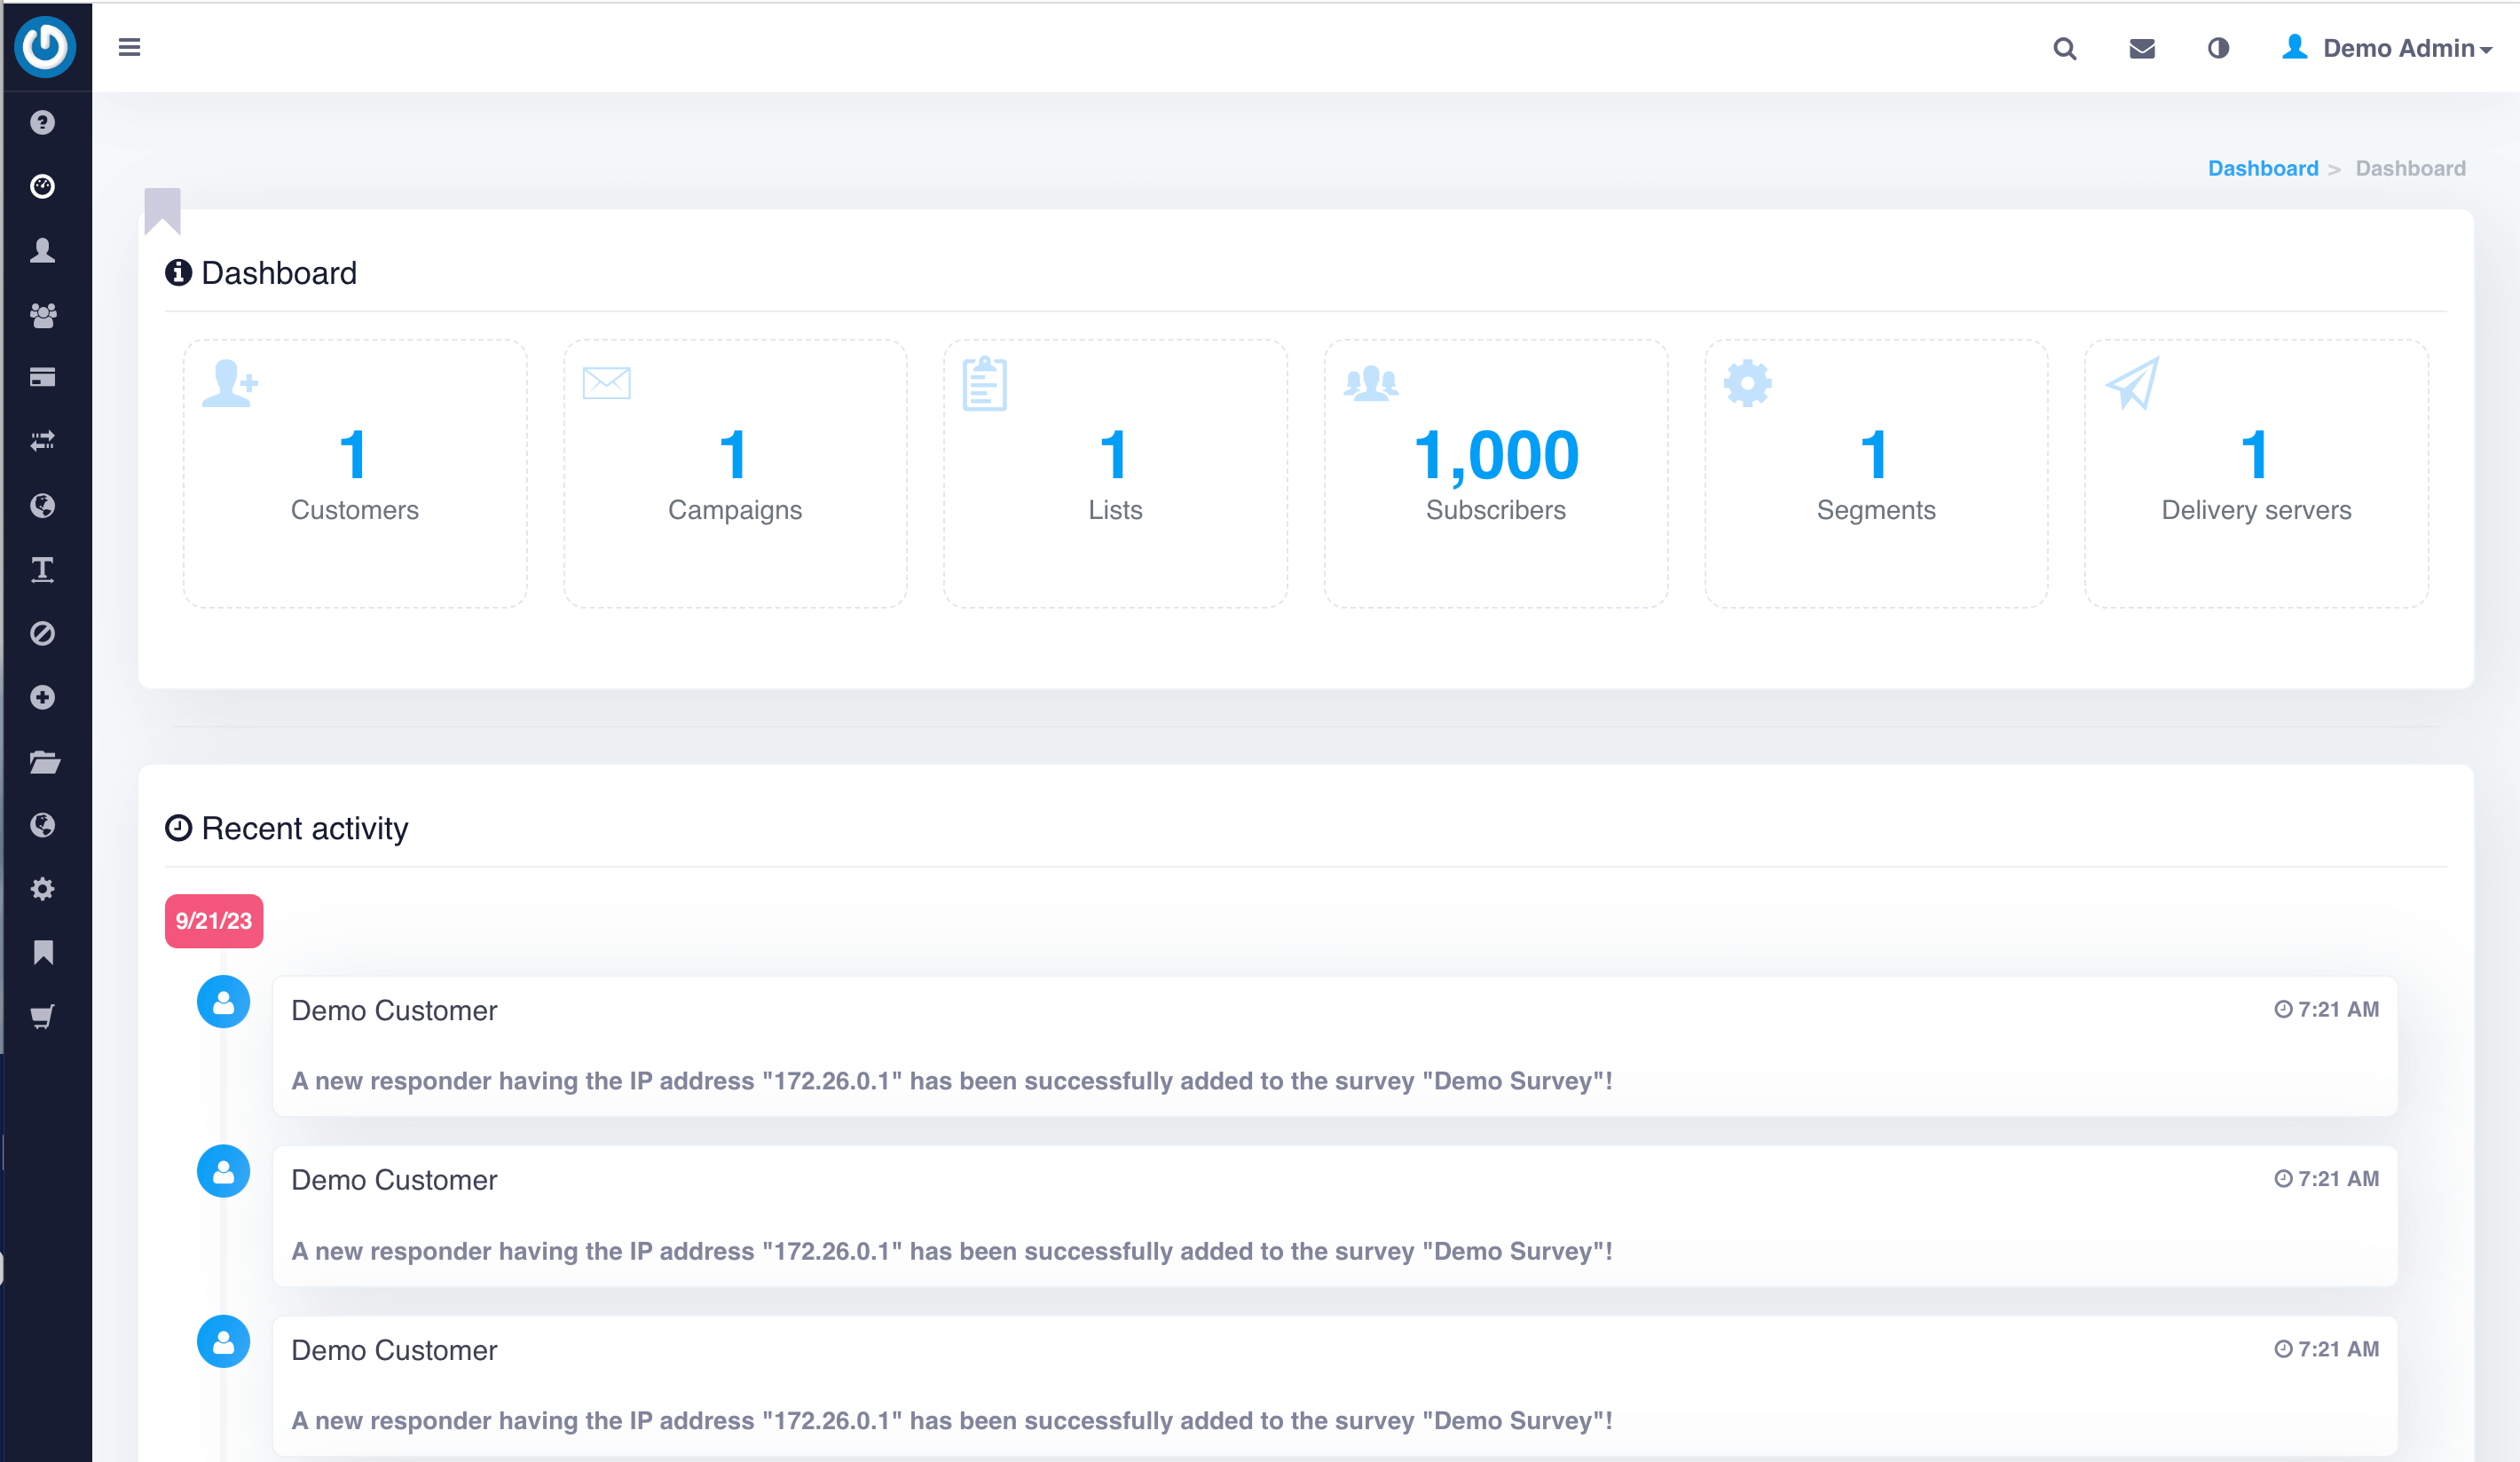Click the 9/21/23 date marker
This screenshot has height=1462, width=2520.
(213, 920)
